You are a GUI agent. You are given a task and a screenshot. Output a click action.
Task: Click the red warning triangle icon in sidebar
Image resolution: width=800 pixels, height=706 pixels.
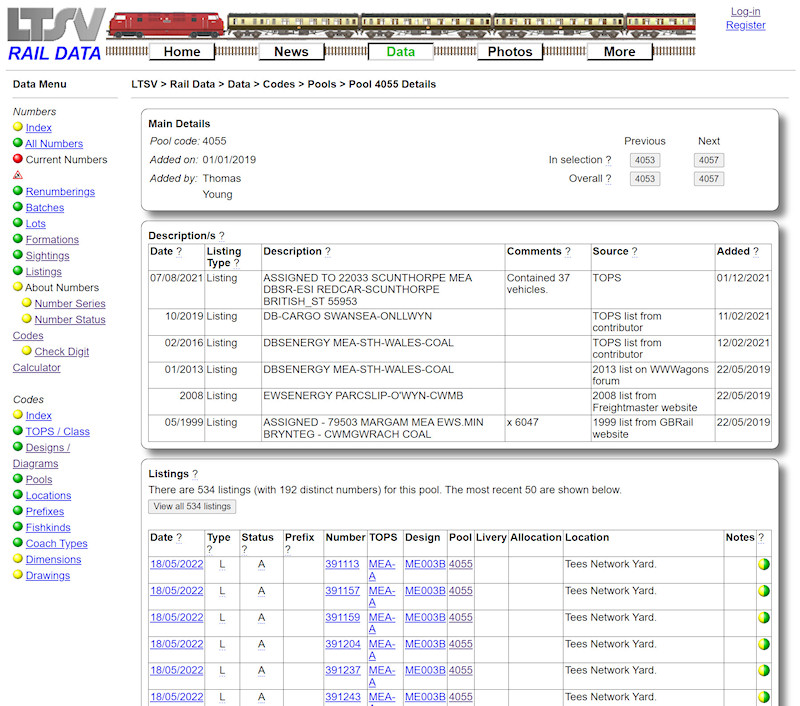pos(17,174)
